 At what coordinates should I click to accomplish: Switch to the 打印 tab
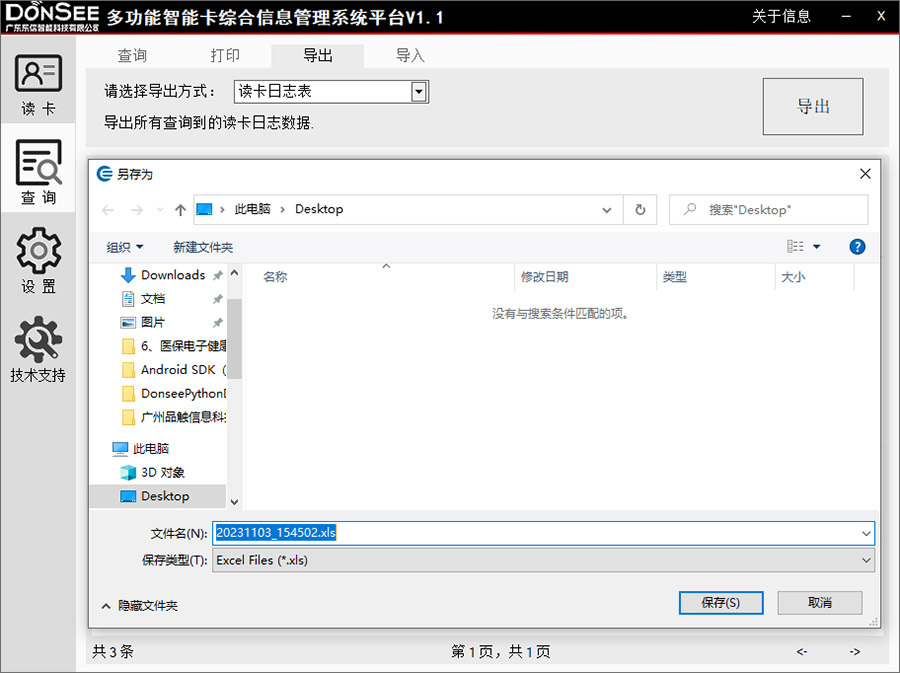click(225, 55)
